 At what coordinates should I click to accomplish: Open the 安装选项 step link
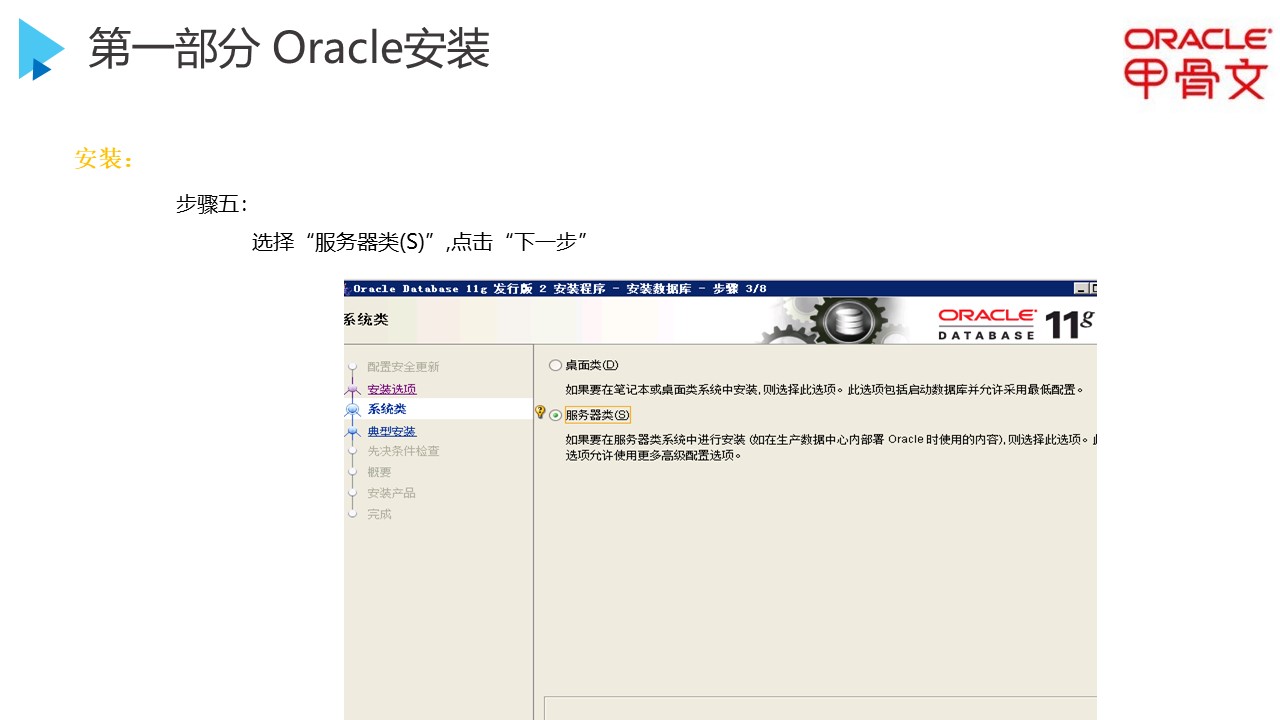pyautogui.click(x=392, y=389)
